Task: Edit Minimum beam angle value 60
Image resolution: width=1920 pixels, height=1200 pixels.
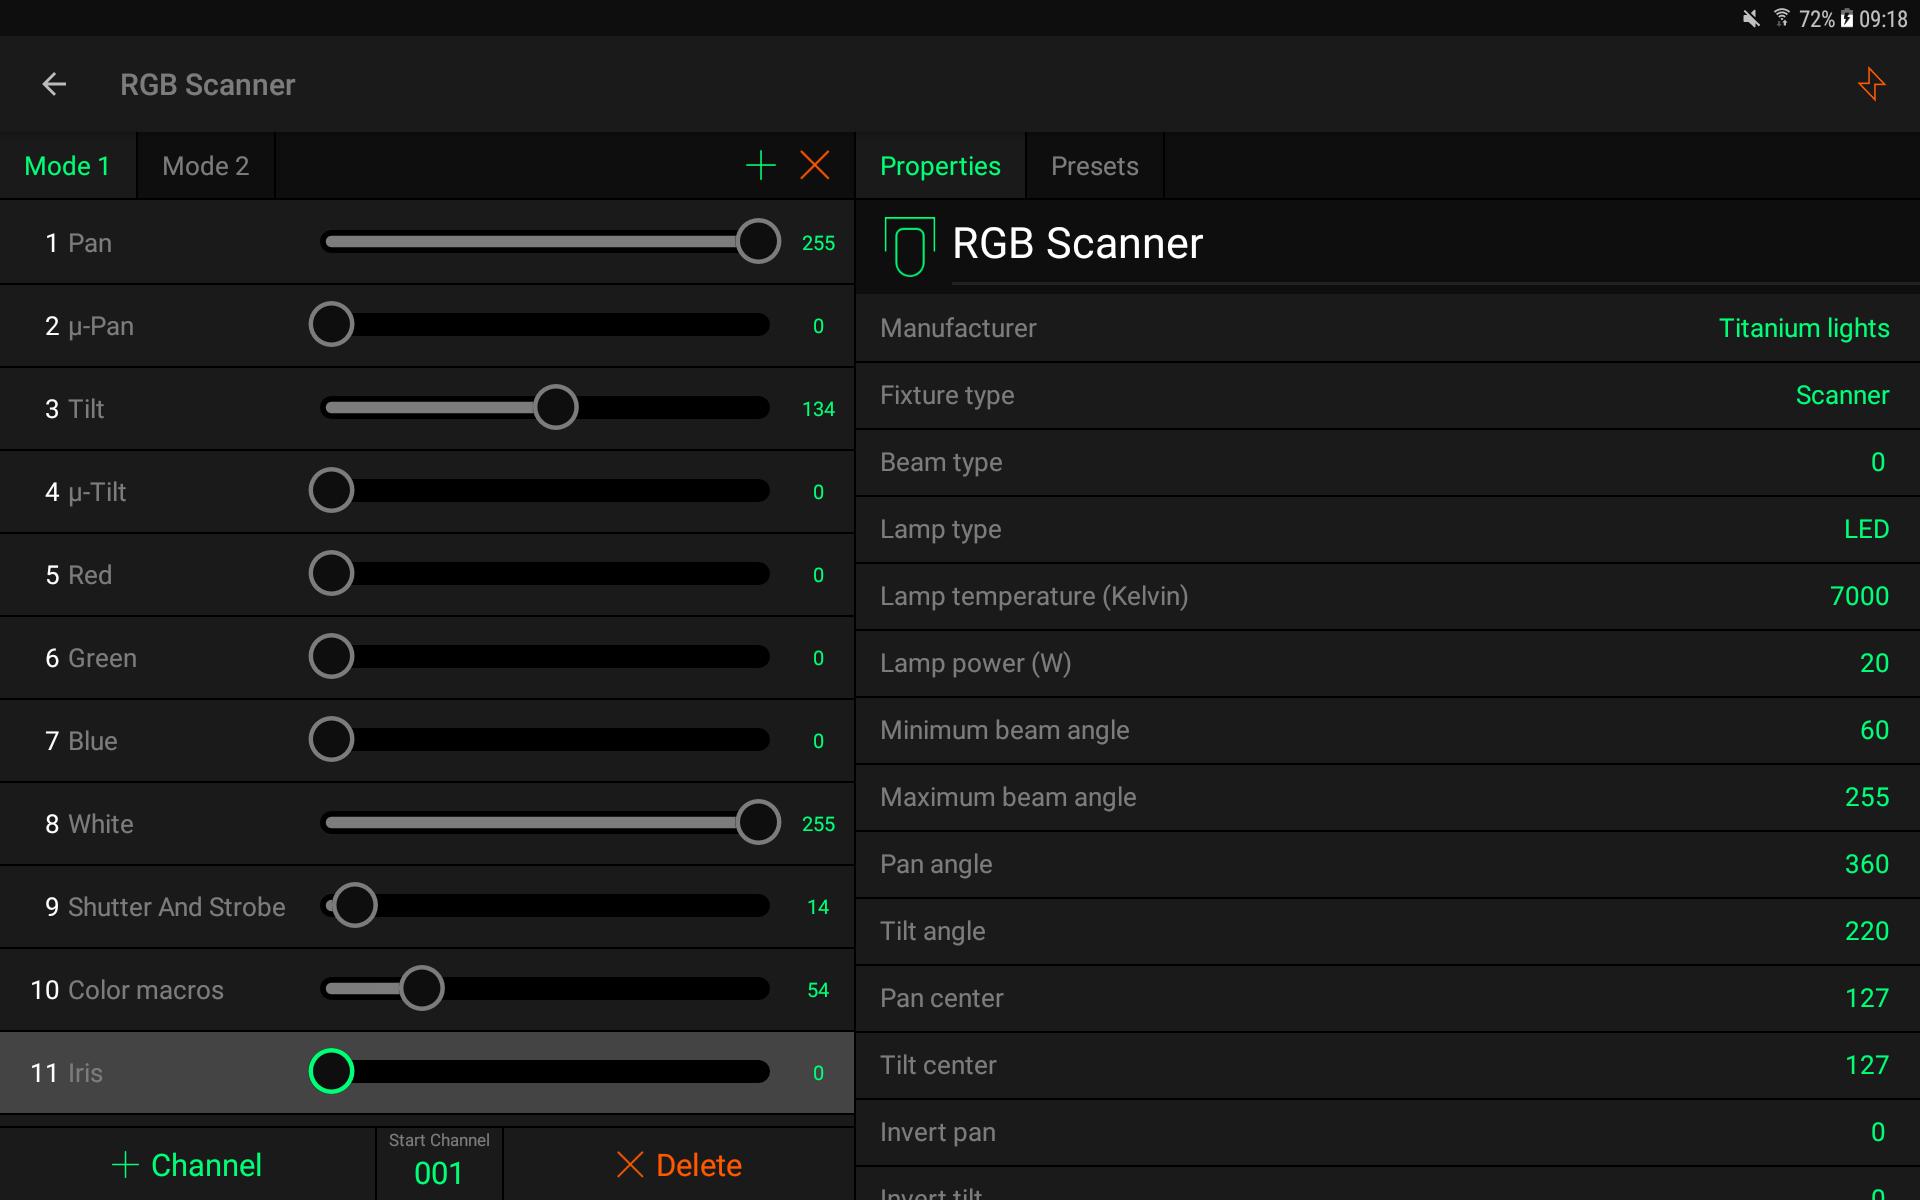Action: [1874, 730]
